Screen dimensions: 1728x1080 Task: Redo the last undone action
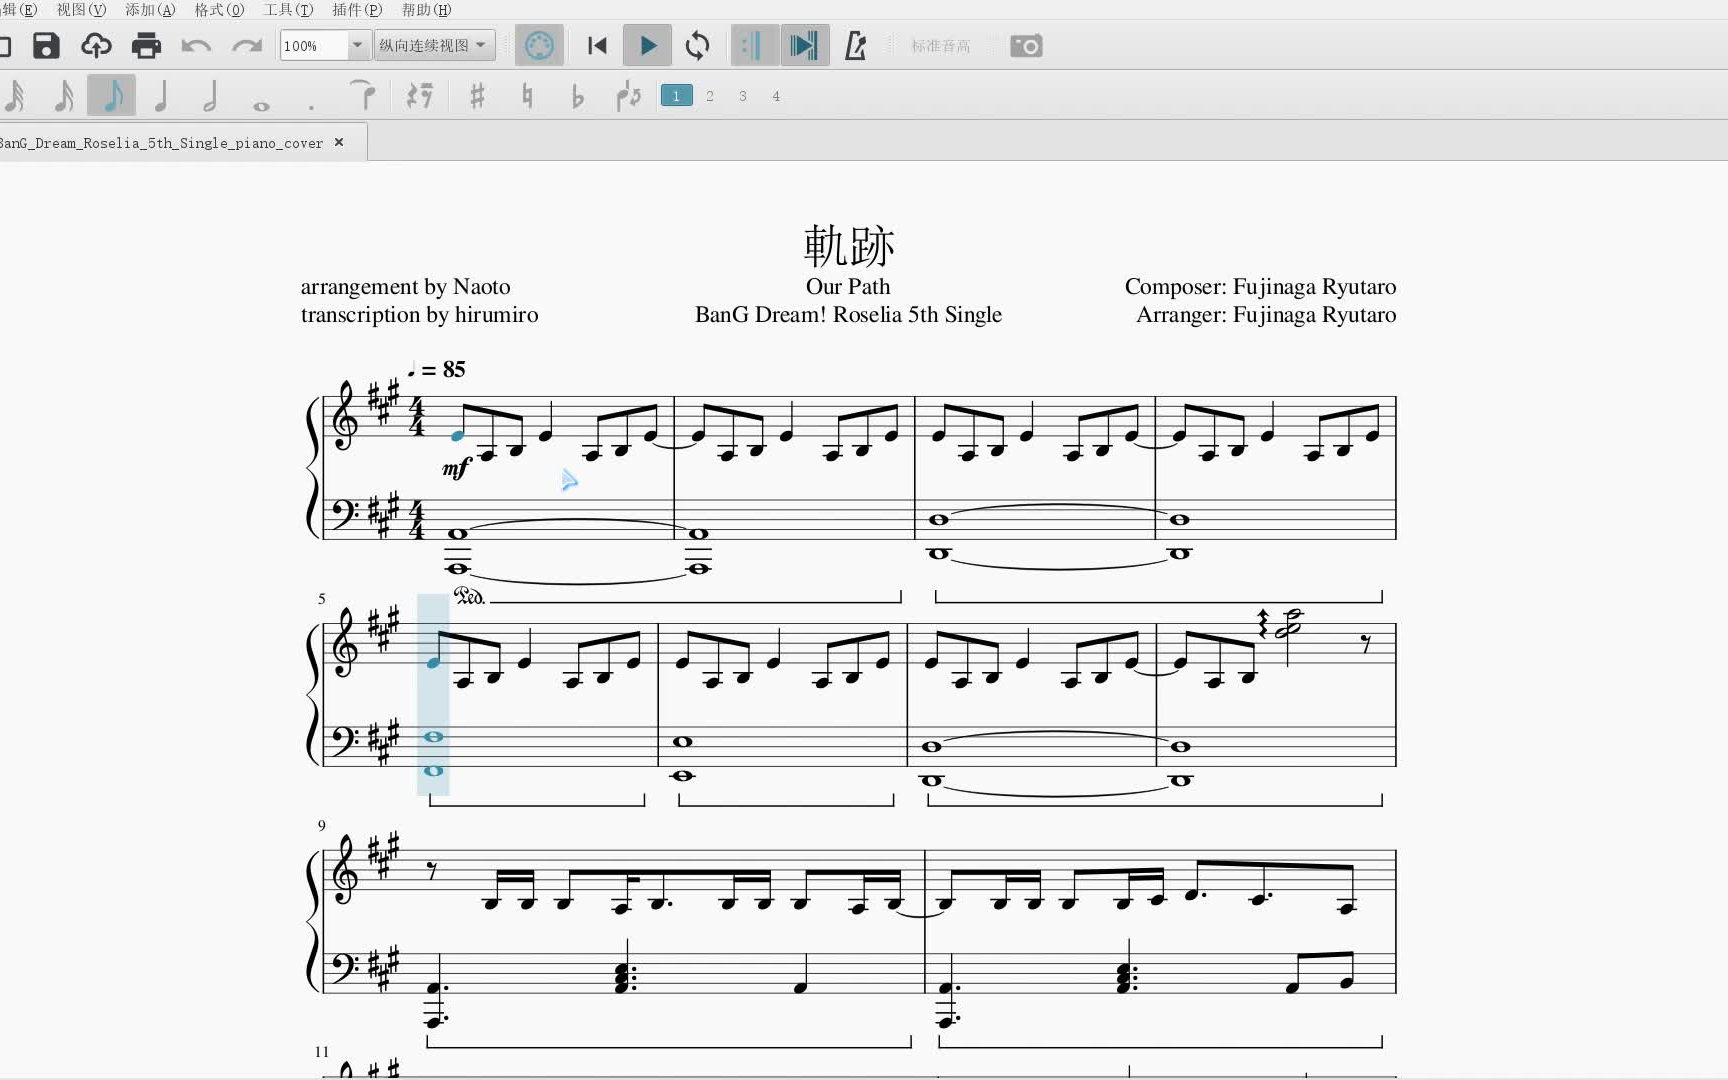246,46
